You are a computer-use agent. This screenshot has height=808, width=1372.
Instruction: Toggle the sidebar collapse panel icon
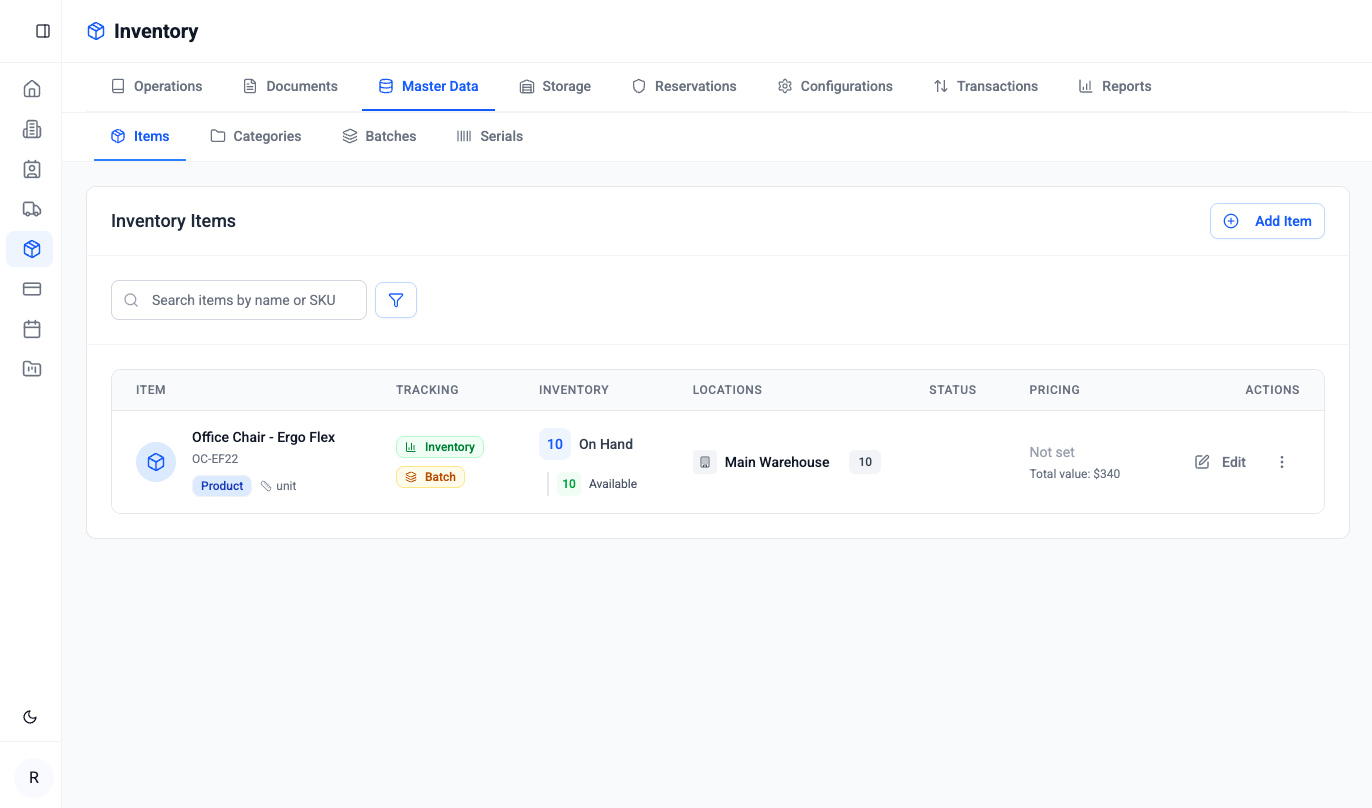[43, 31]
